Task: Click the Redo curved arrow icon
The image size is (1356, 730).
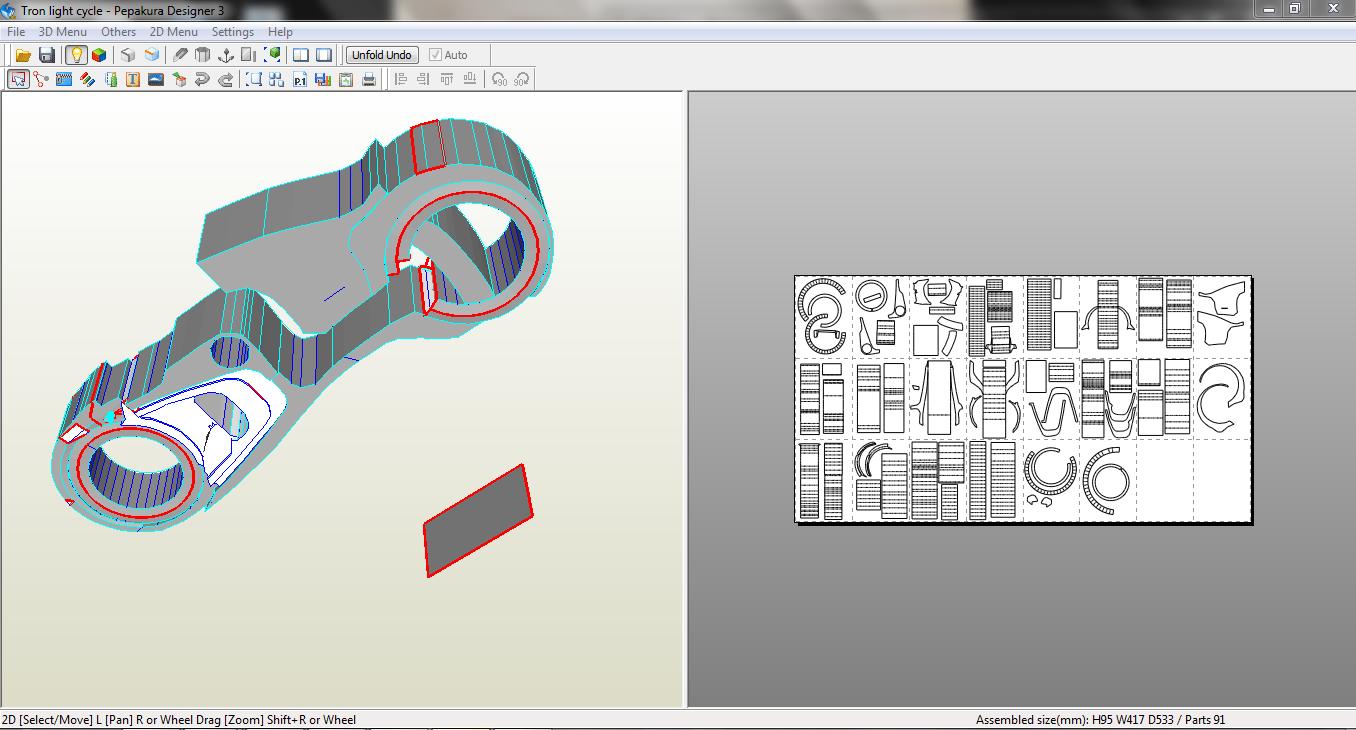Action: [226, 79]
